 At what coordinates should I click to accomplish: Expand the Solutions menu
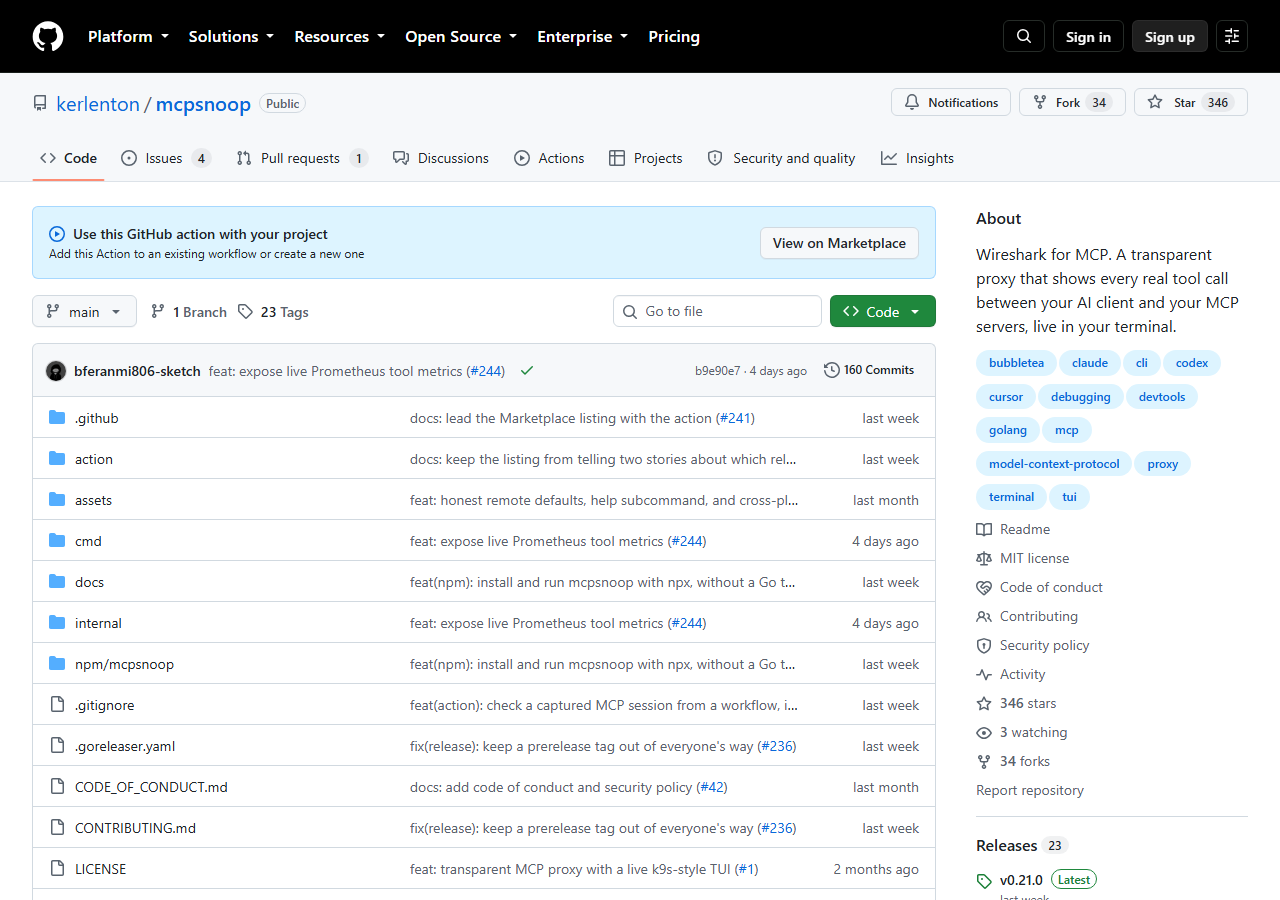point(231,36)
